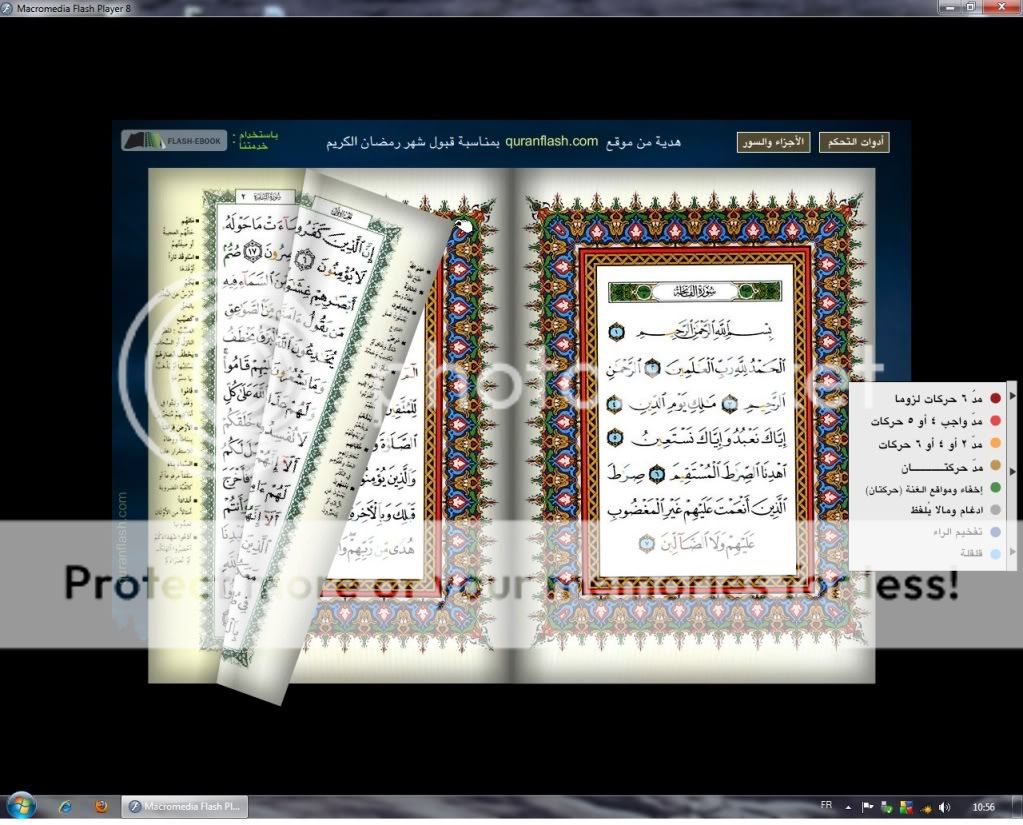
Task: Click the Safely Remove Hardware tray icon
Action: (887, 807)
